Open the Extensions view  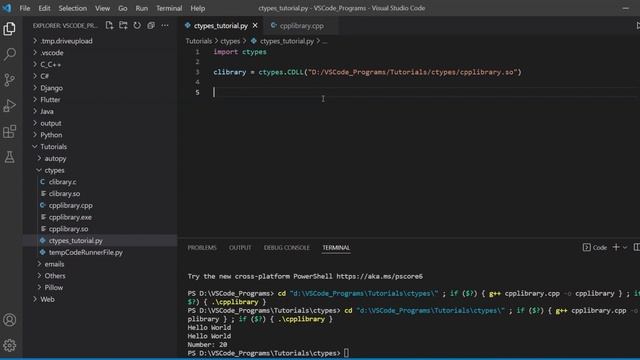pyautogui.click(x=9, y=131)
